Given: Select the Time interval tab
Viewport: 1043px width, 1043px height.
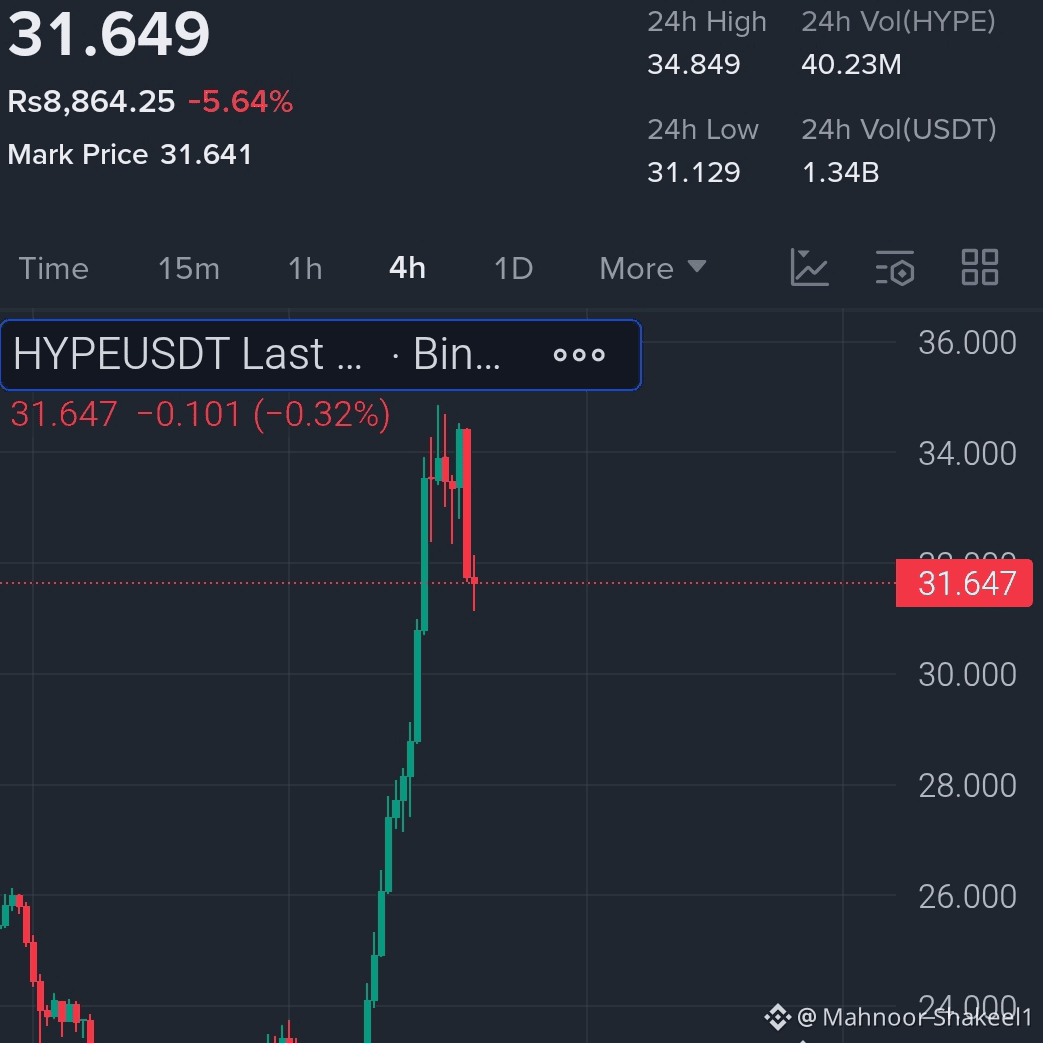Looking at the screenshot, I should 53,269.
